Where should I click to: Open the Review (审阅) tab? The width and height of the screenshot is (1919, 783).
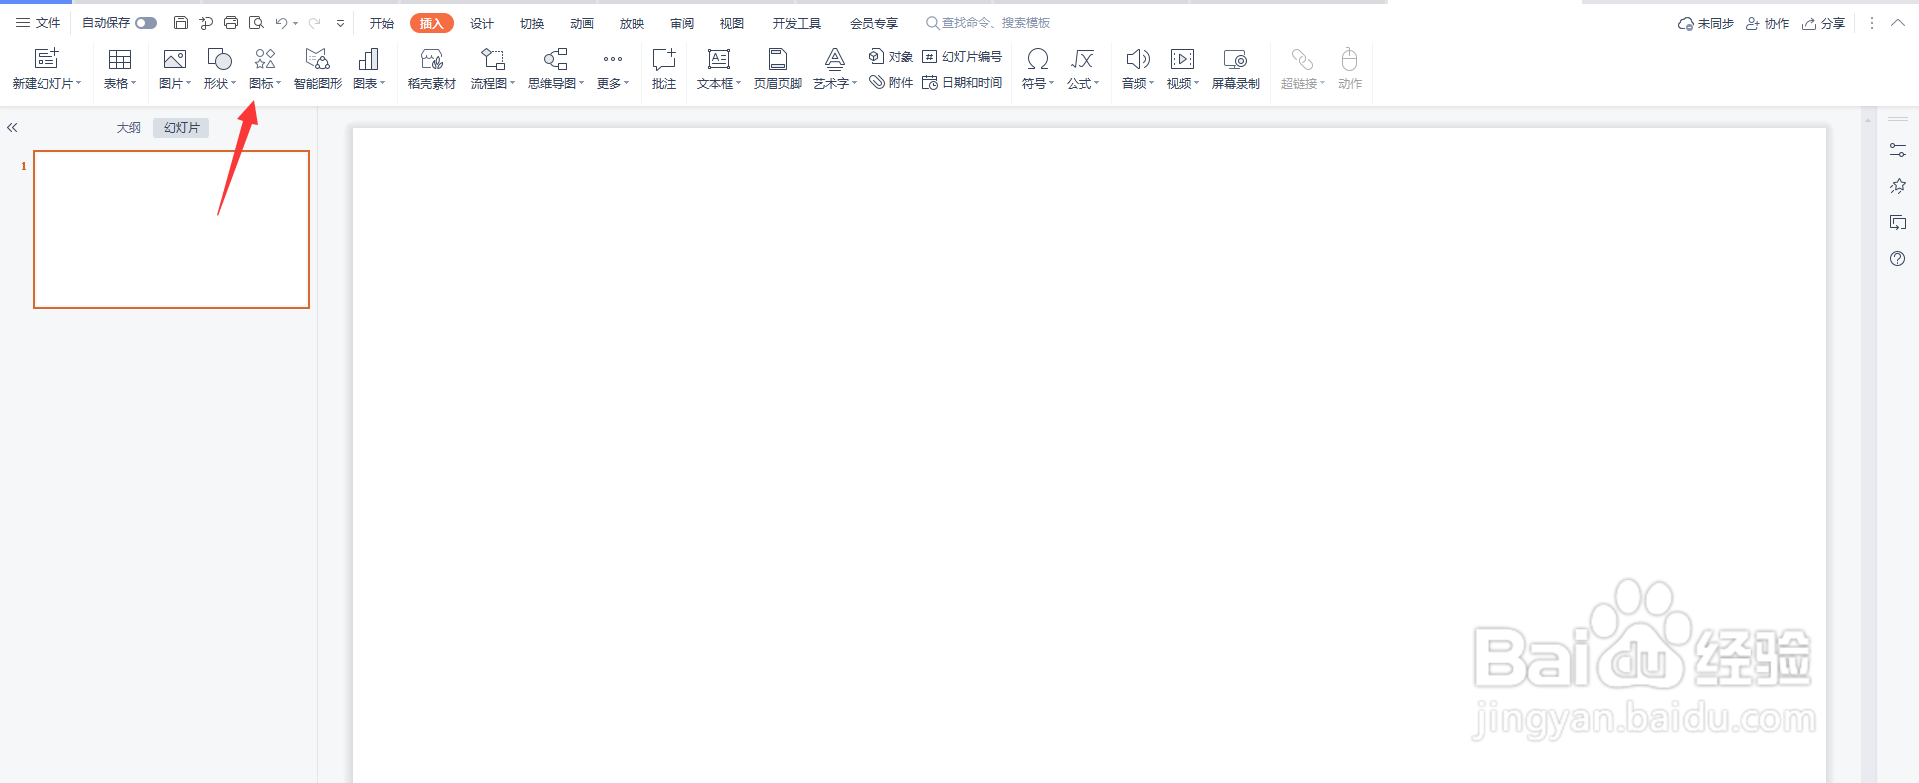coord(682,23)
